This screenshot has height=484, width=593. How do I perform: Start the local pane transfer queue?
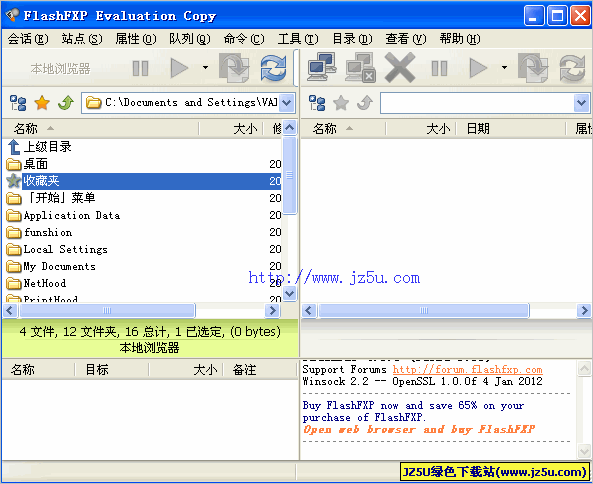coord(179,68)
